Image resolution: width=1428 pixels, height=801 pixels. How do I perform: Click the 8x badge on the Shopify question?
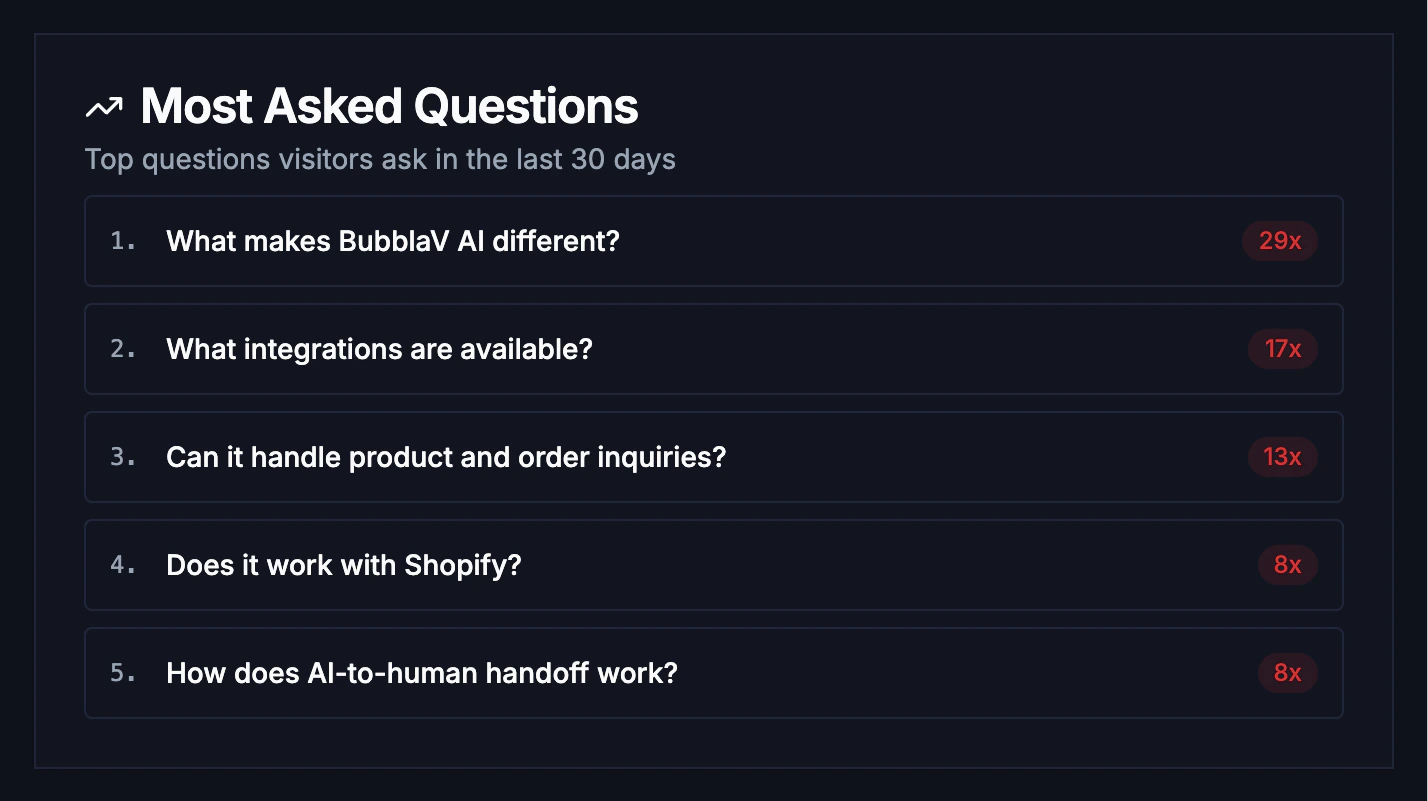[1288, 565]
